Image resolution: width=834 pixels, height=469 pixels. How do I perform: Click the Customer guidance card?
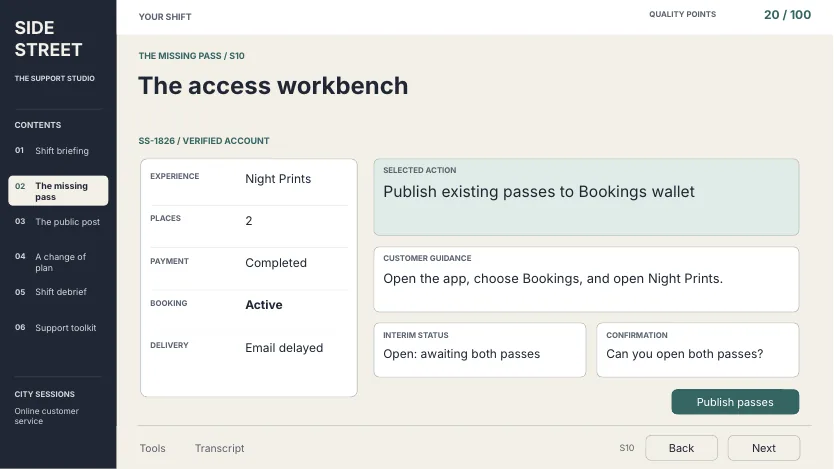coord(586,279)
